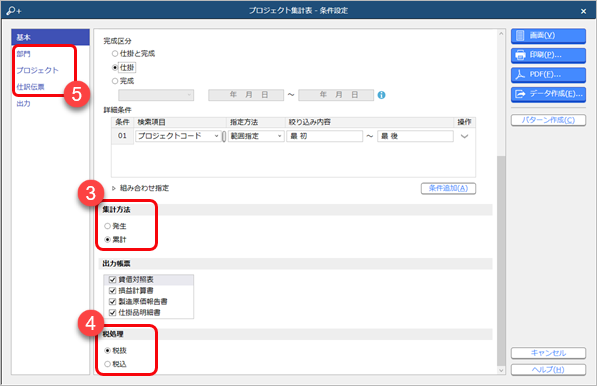Toggle the 損益計算書 checkbox
This screenshot has height=386, width=597.
point(112,291)
